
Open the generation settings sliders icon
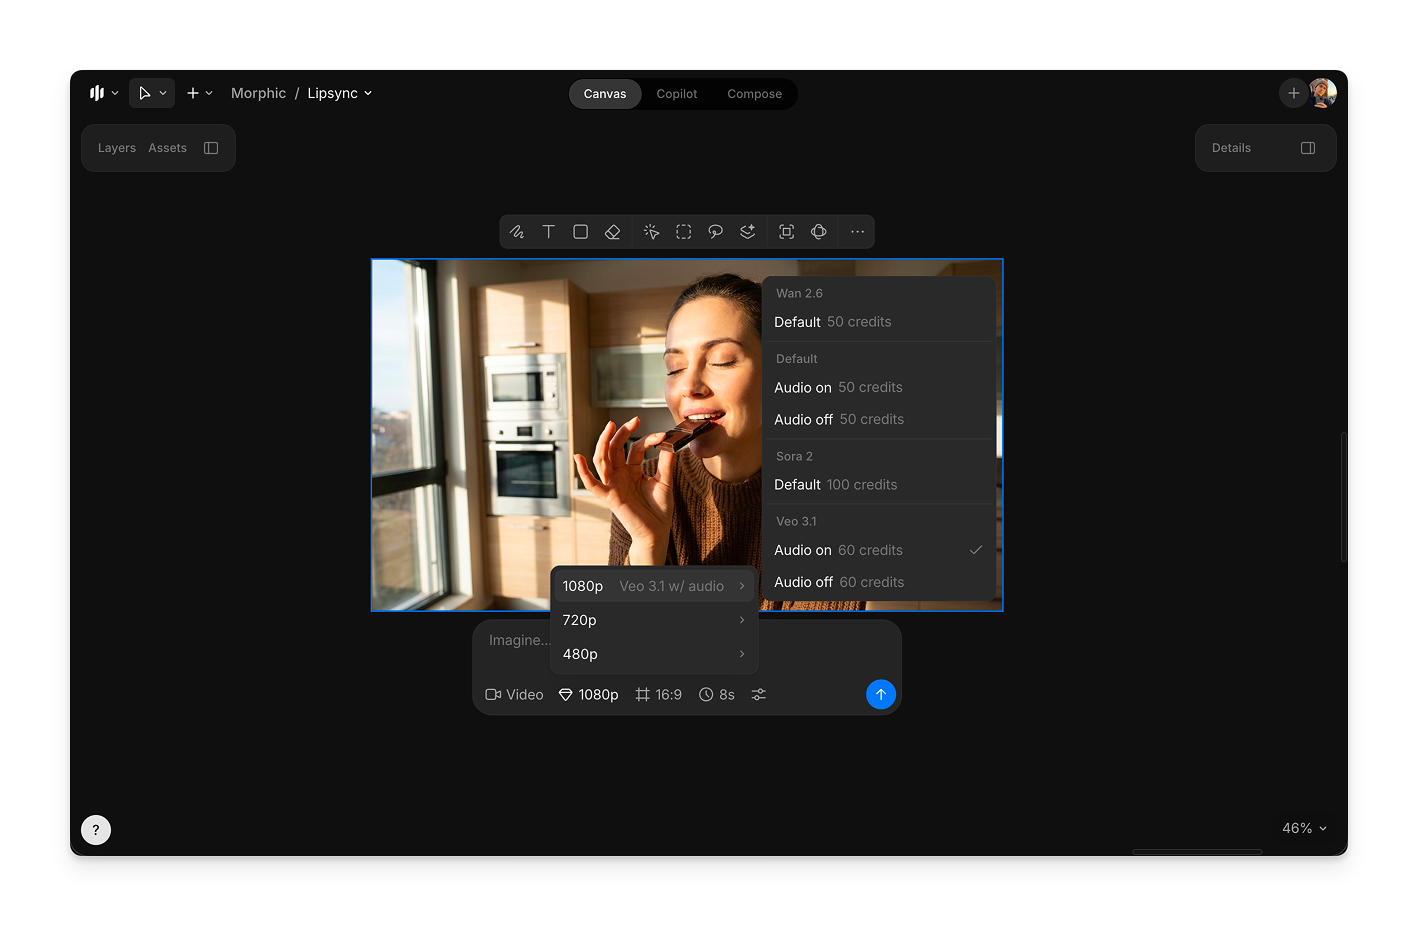pyautogui.click(x=759, y=695)
